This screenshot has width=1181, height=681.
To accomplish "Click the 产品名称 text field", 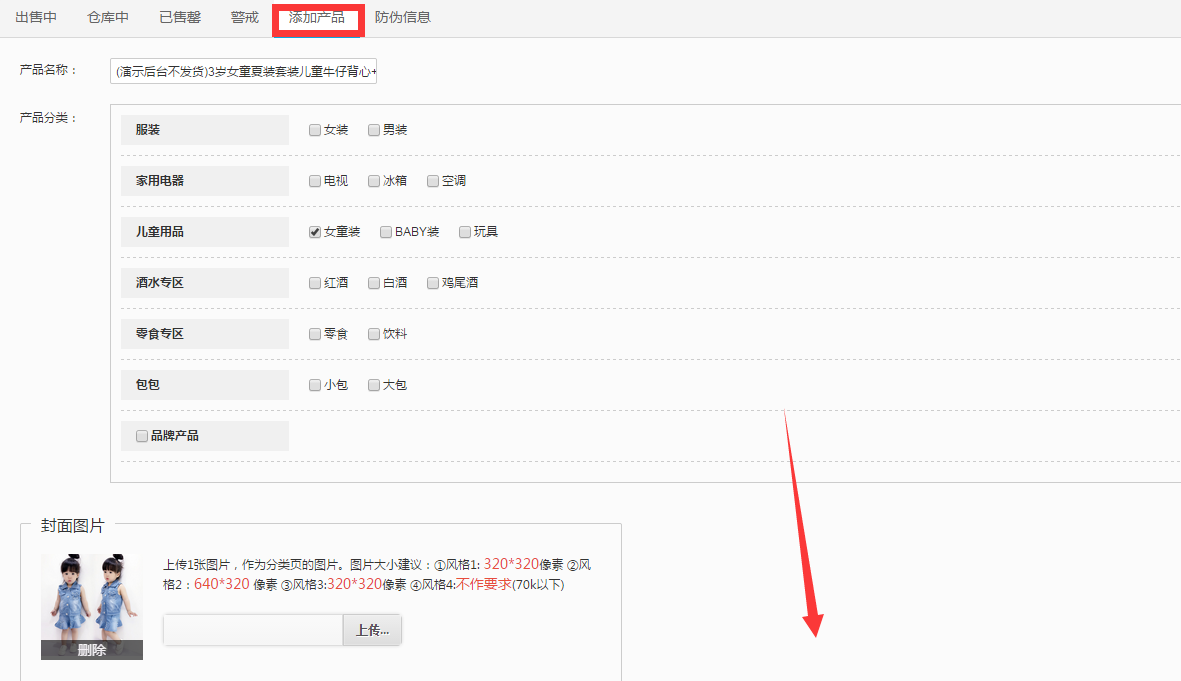I will tap(243, 71).
